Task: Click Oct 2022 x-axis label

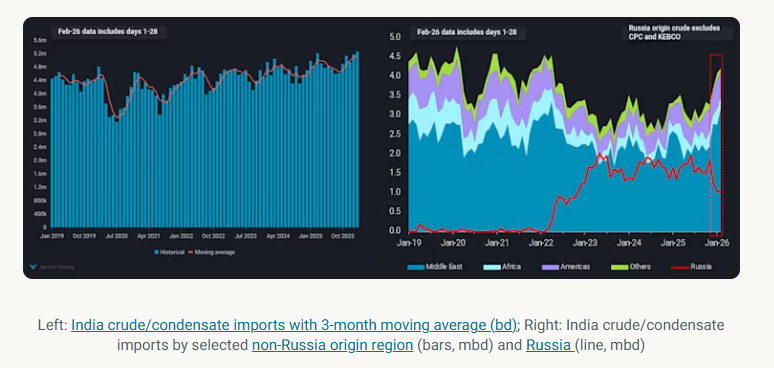Action: (x=214, y=236)
